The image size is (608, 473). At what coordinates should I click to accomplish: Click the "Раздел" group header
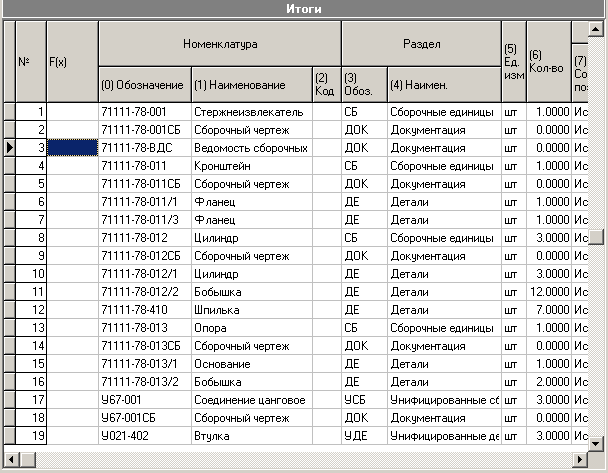(x=421, y=45)
